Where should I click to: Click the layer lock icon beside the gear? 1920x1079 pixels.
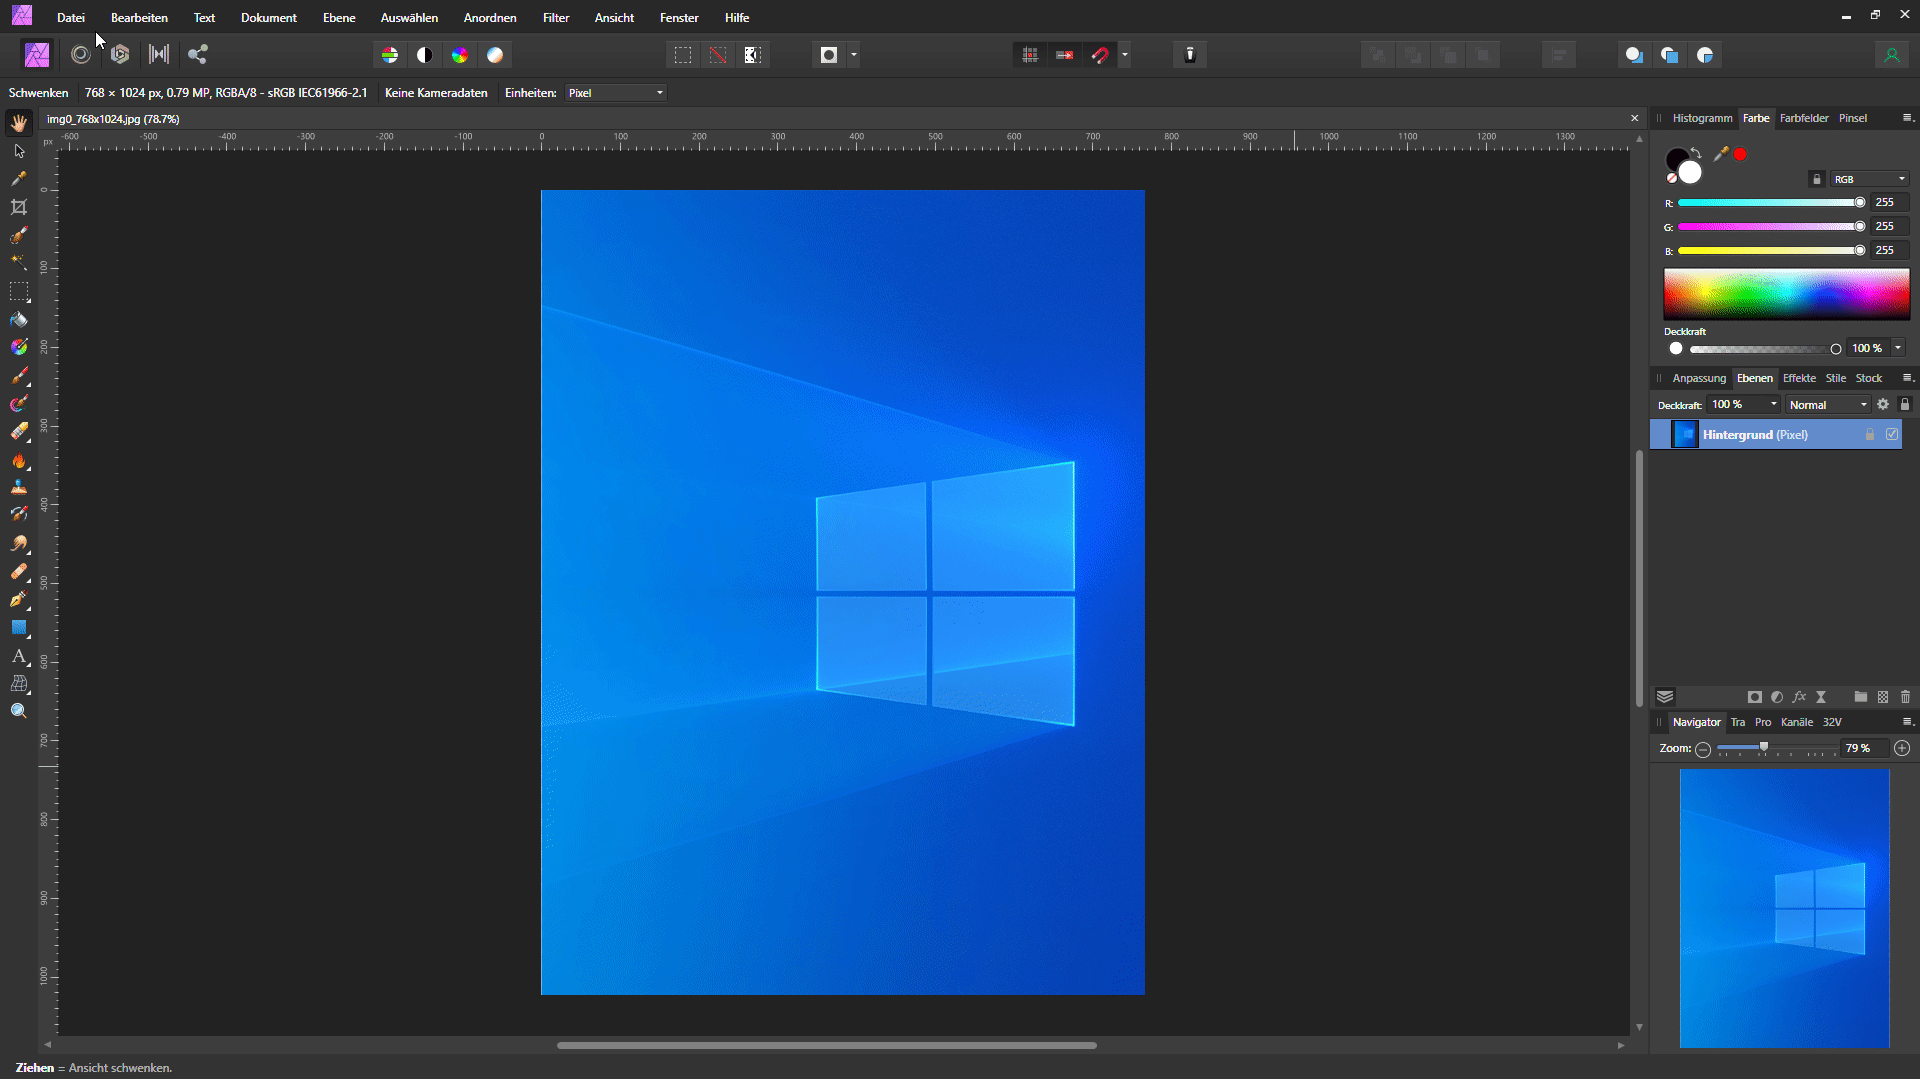[1905, 405]
